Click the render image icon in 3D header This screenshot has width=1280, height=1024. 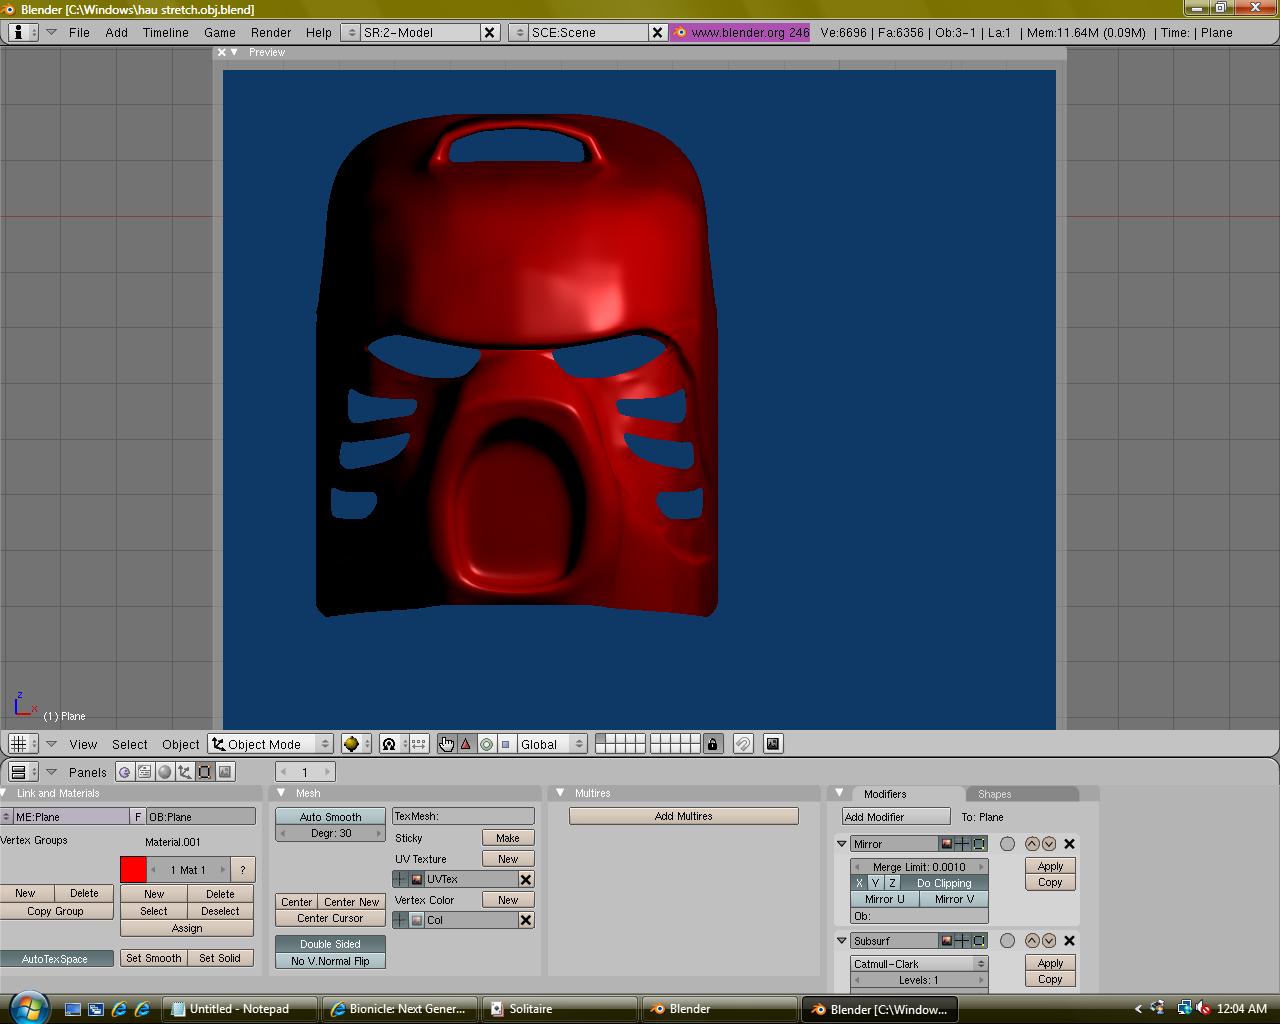click(772, 744)
